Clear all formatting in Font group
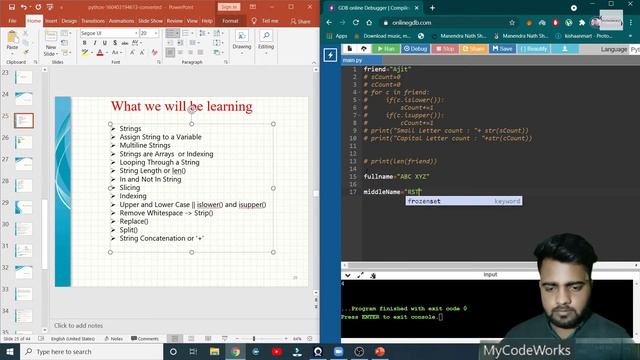The image size is (640, 360). (x=154, y=52)
